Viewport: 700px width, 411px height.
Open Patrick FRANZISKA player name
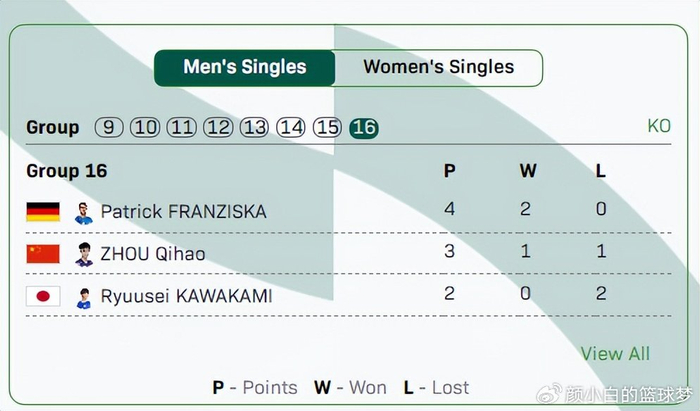(183, 212)
